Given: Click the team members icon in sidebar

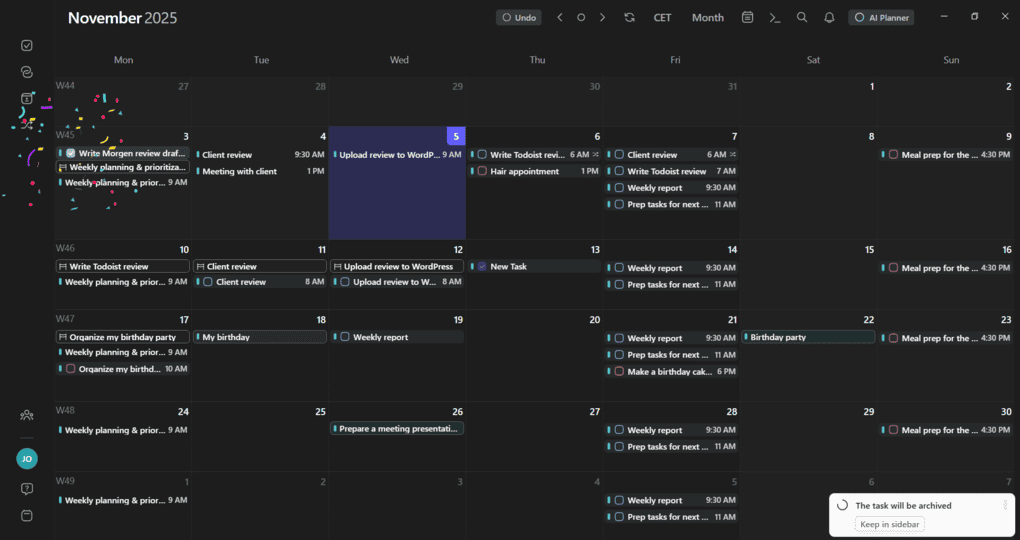Looking at the screenshot, I should [27, 415].
